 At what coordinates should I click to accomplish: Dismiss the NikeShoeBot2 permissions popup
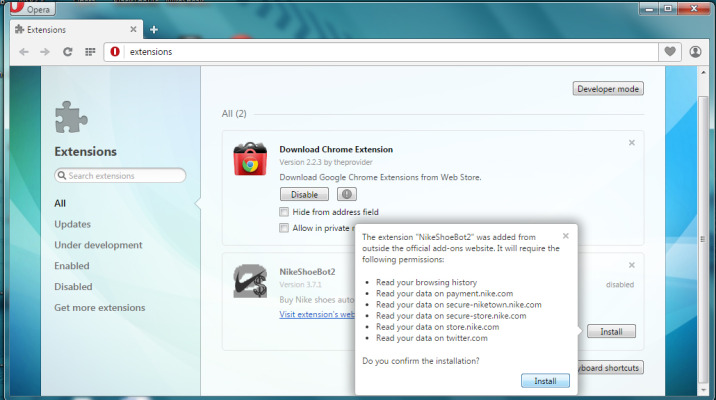pos(565,236)
